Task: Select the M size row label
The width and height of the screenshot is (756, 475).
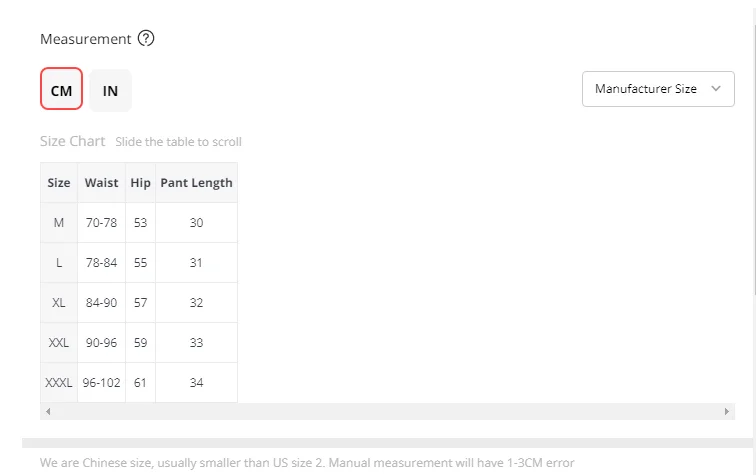Action: [59, 223]
